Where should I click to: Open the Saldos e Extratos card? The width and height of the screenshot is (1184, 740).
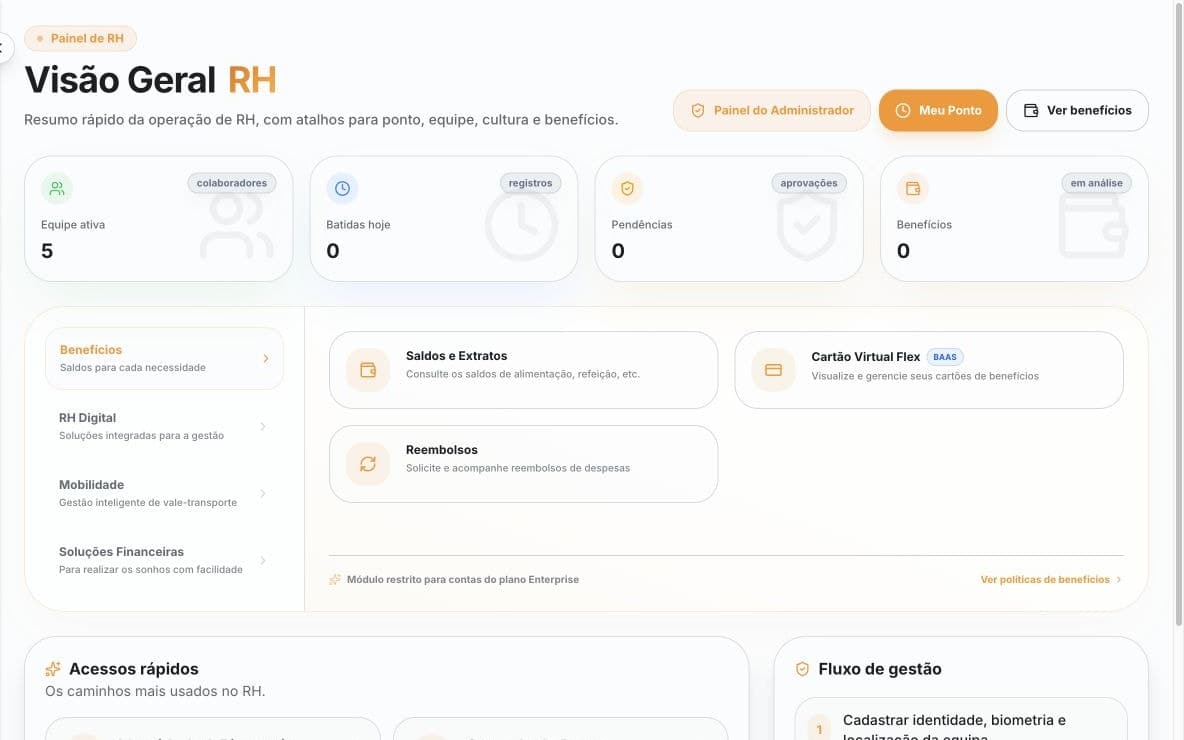[x=523, y=370]
